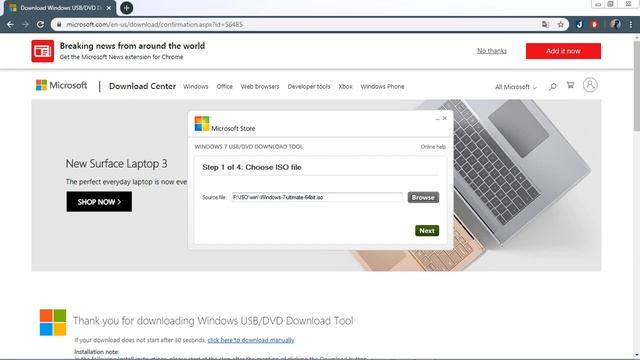Dismiss banner with No thanks
The height and width of the screenshot is (360, 640).
[492, 51]
